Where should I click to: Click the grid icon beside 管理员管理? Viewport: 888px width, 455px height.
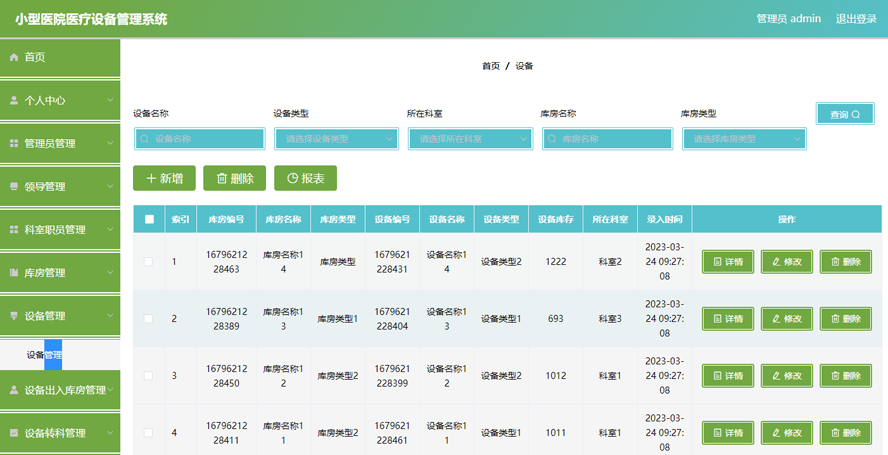tap(14, 143)
